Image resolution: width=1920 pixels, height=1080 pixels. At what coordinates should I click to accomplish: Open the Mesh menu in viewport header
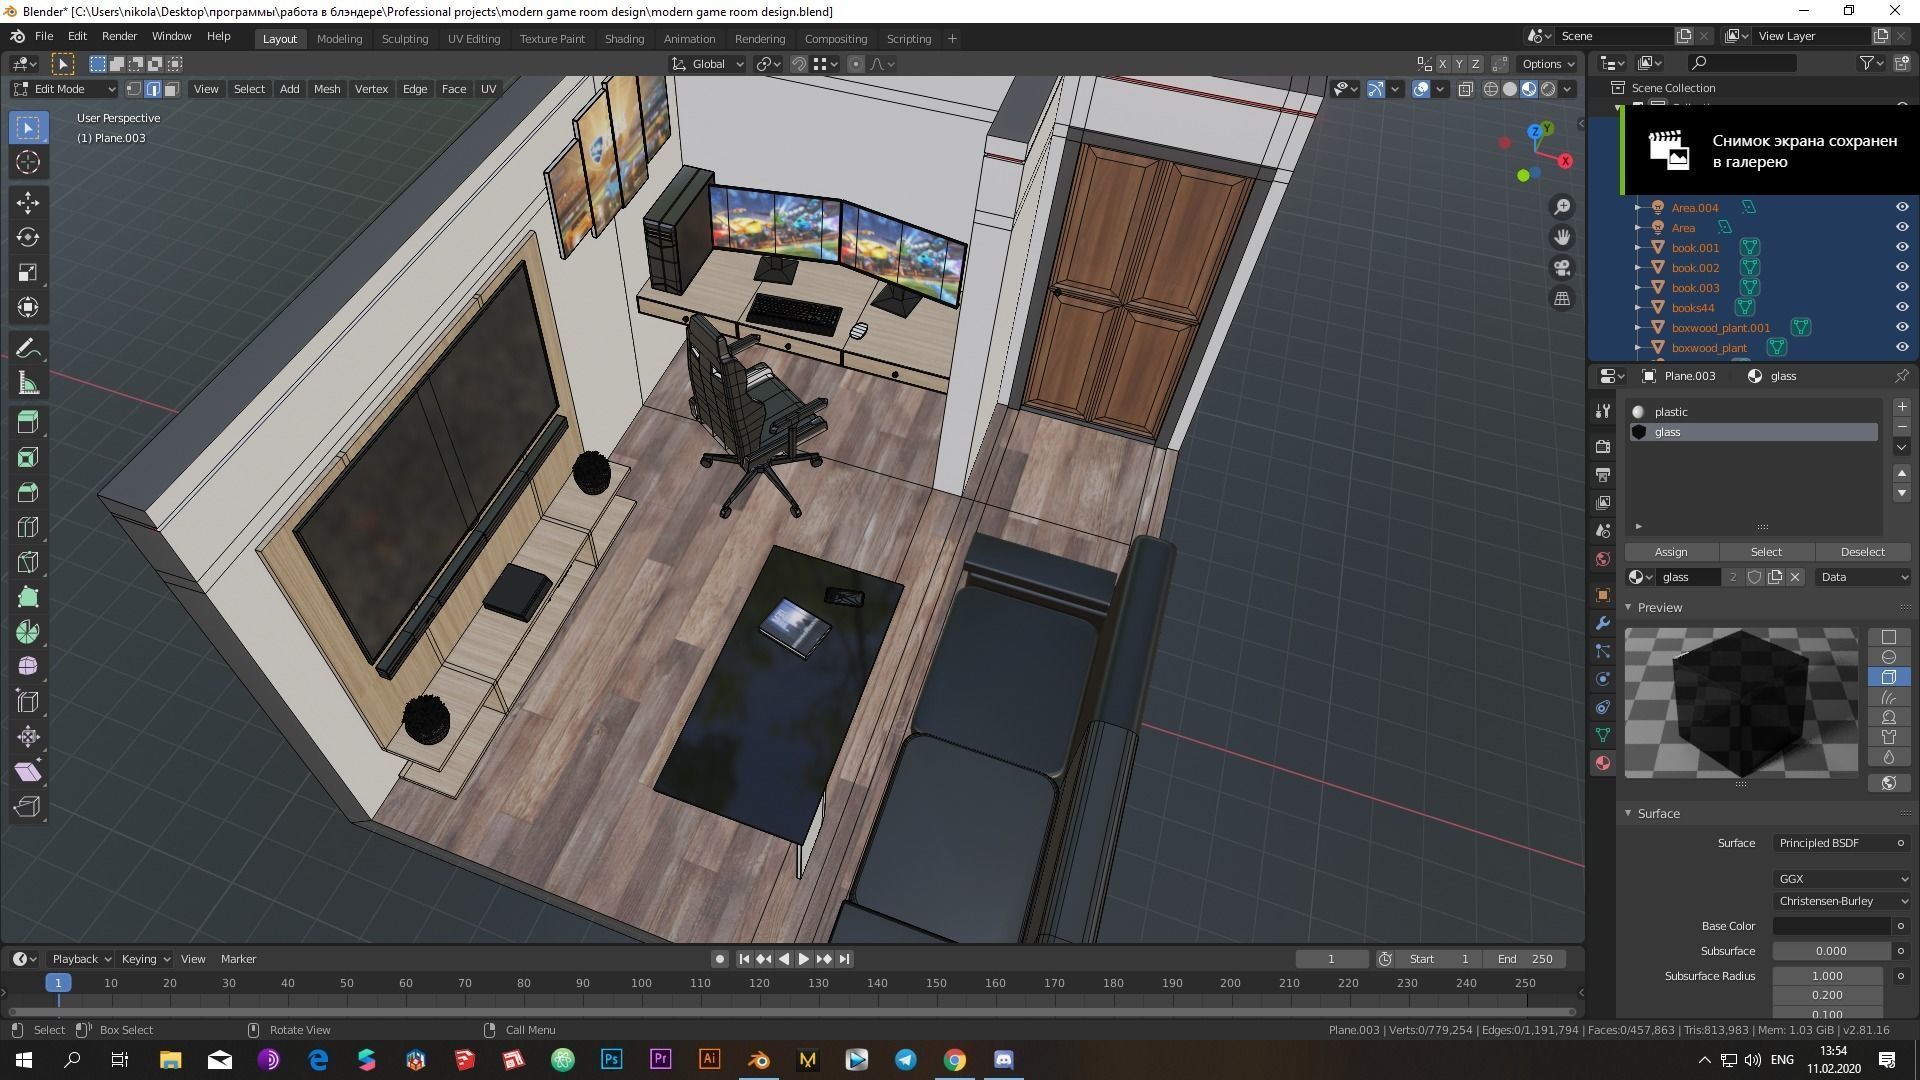pos(327,89)
